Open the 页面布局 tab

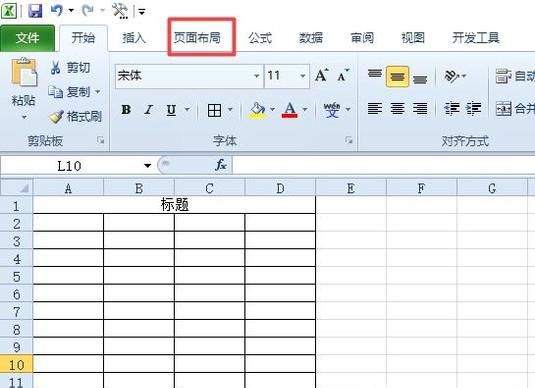(197, 38)
